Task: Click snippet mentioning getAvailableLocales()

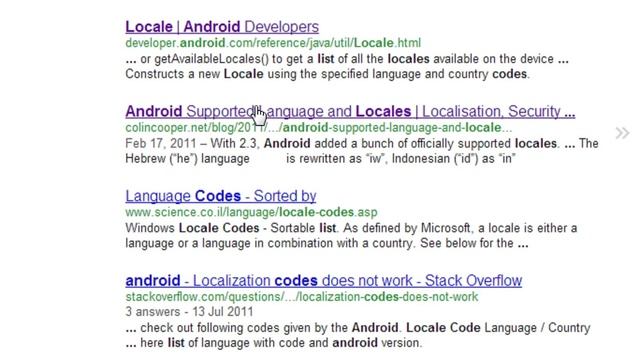Action: coord(347,59)
